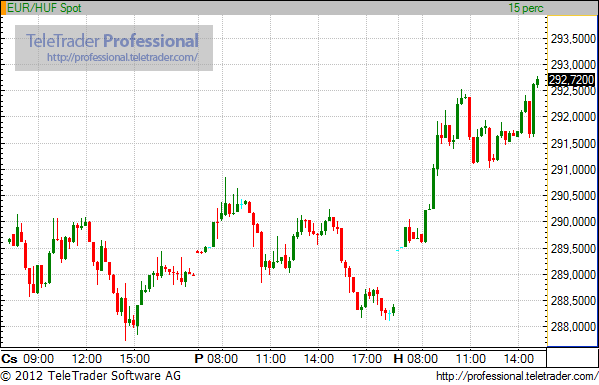Click the 290,5000 price axis label
This screenshot has height=385, width=599.
point(573,196)
